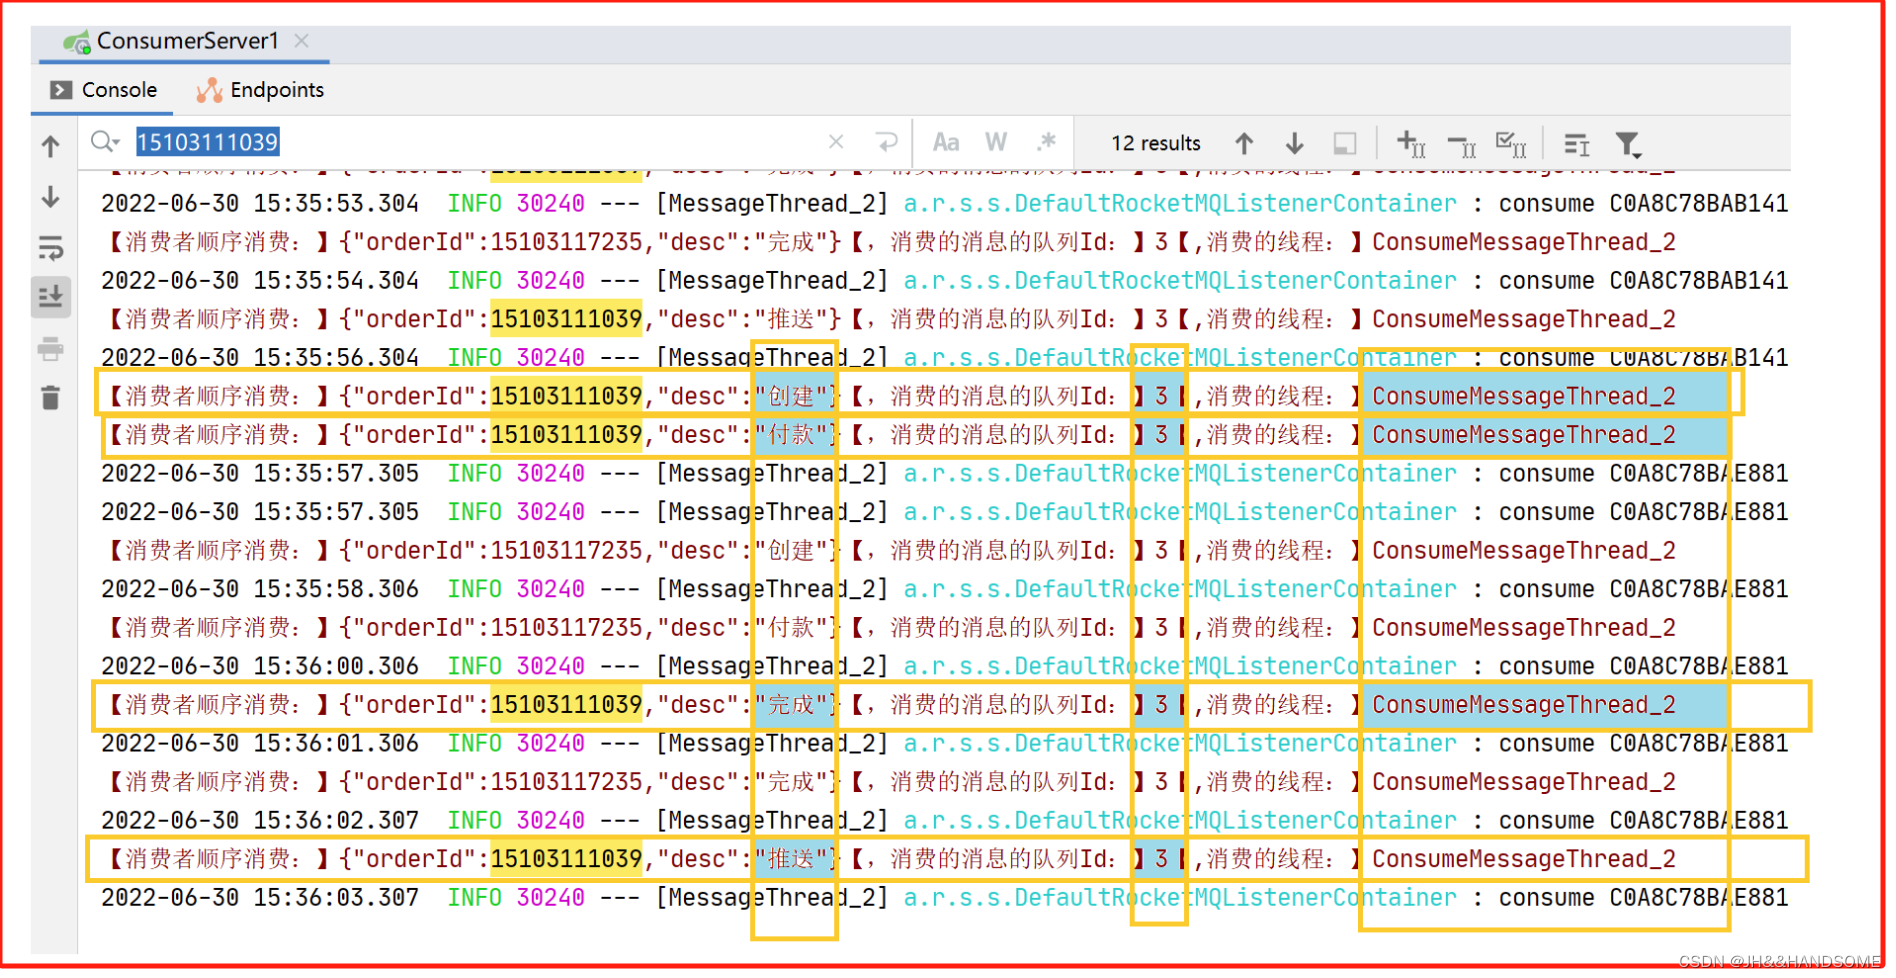Clear the search text with the X
The height and width of the screenshot is (978, 1896).
click(x=836, y=142)
